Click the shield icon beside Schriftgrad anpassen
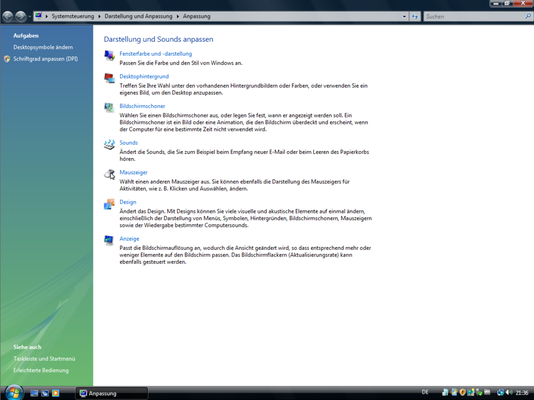Image resolution: width=534 pixels, height=400 pixels. pos(7,59)
